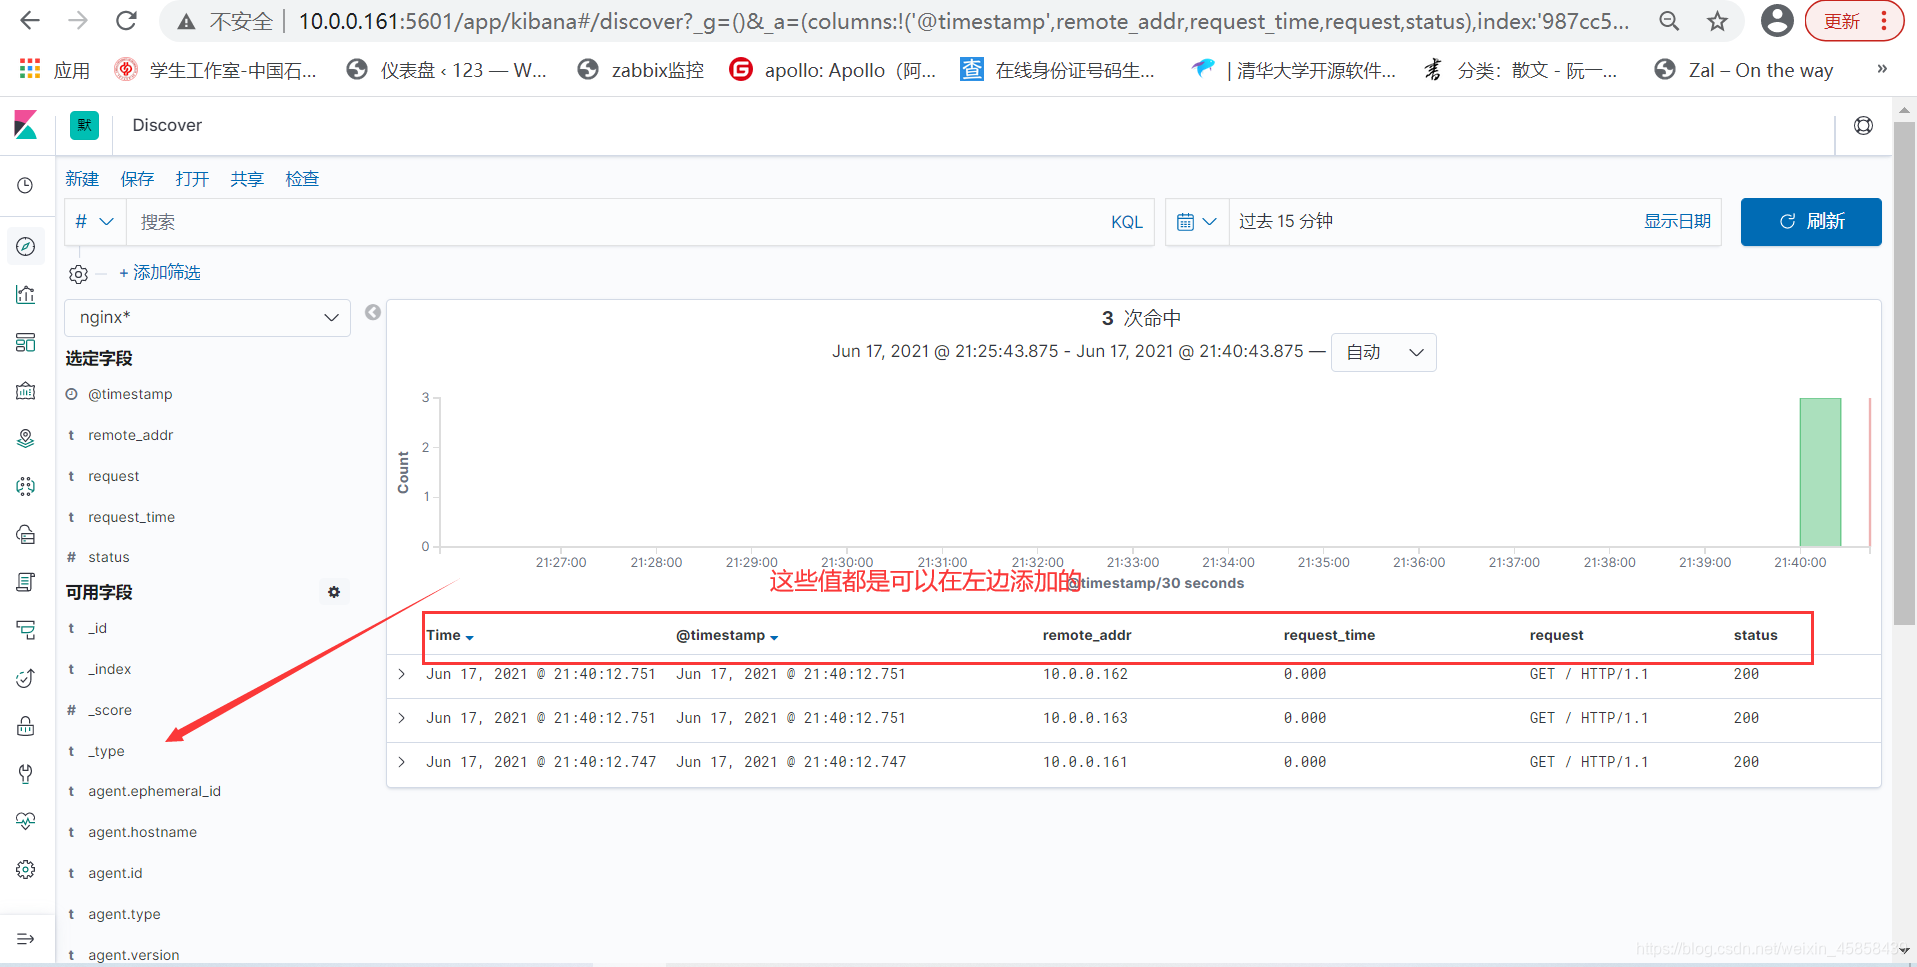Select the _index available field
This screenshot has width=1917, height=967.
click(x=110, y=670)
